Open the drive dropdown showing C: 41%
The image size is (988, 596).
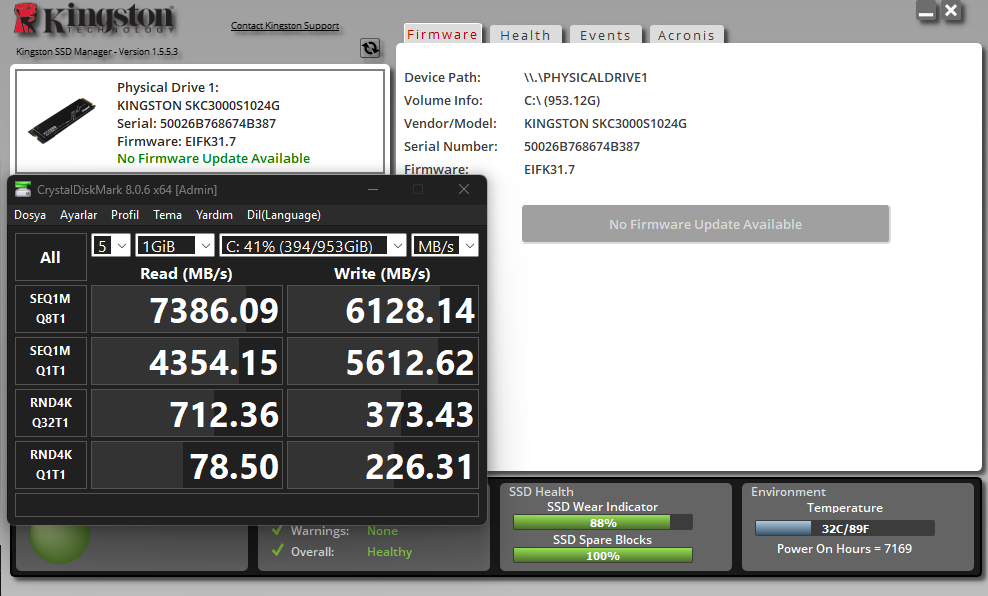(313, 246)
